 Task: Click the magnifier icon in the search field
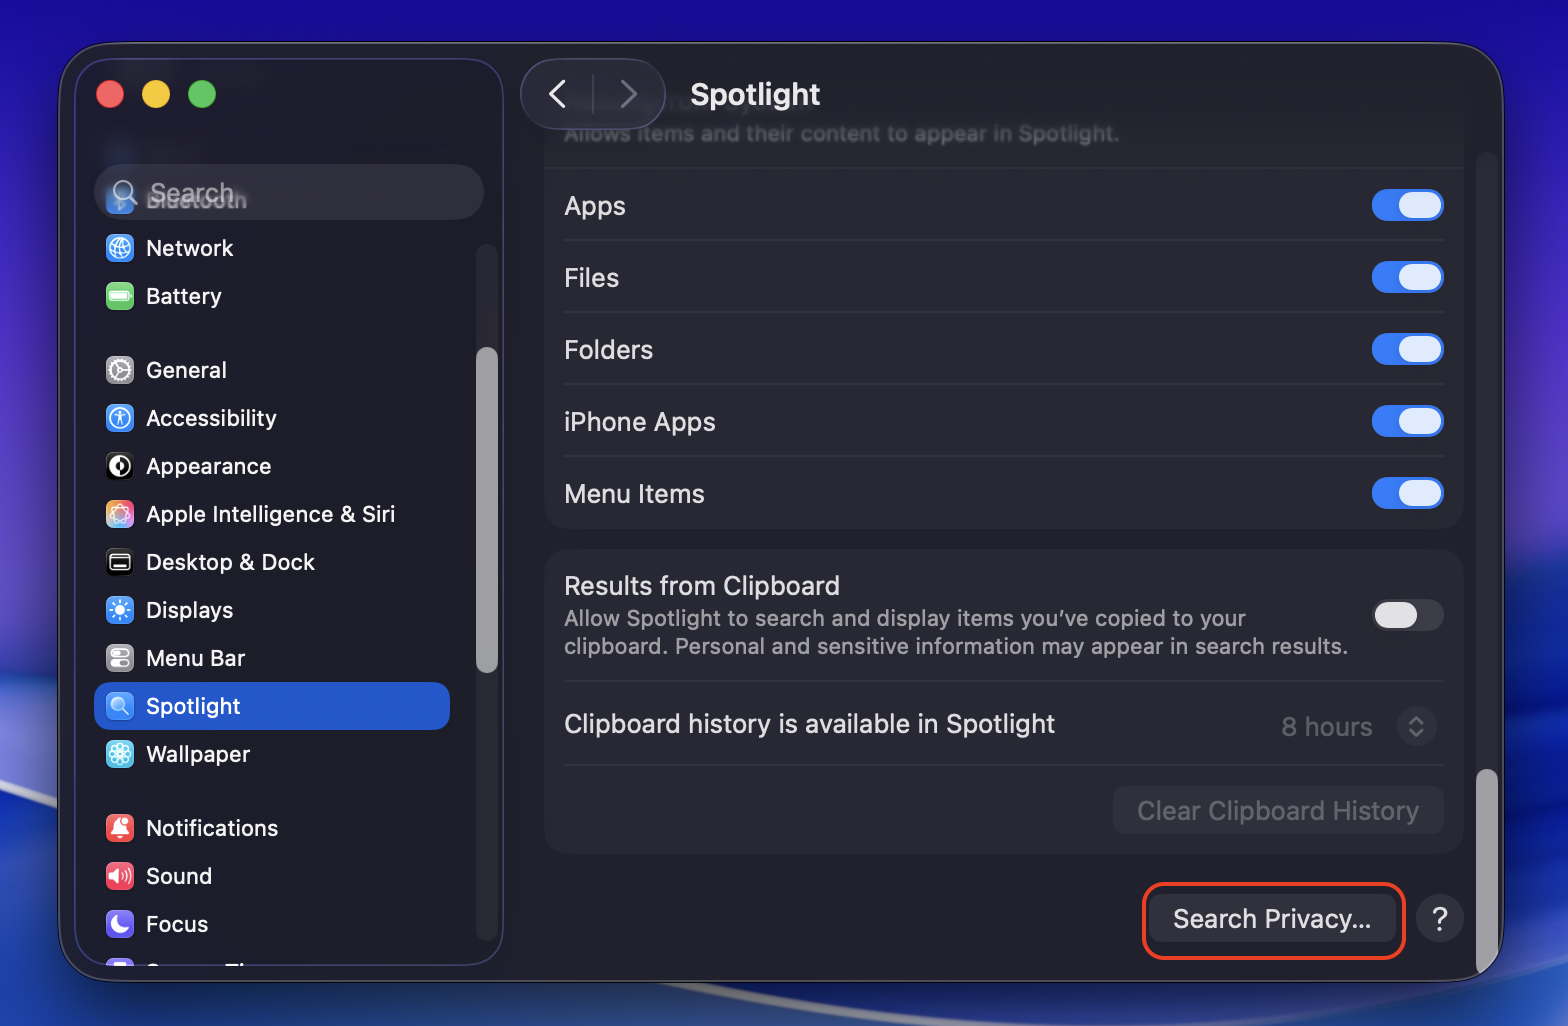[x=124, y=192]
